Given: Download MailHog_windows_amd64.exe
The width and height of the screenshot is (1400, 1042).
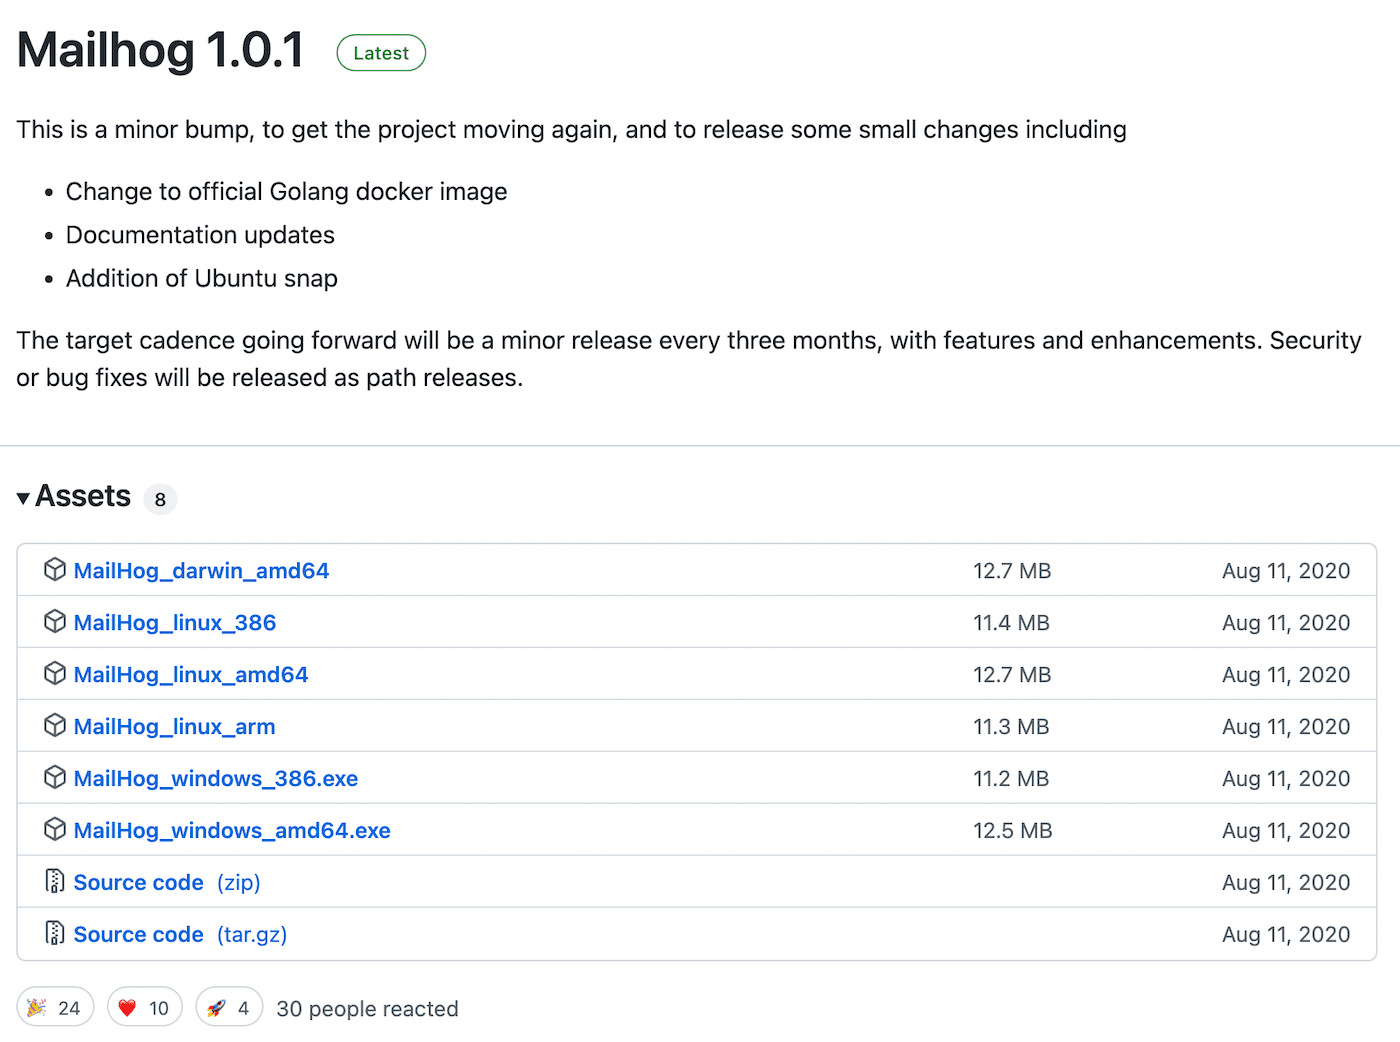Looking at the screenshot, I should pos(232,830).
